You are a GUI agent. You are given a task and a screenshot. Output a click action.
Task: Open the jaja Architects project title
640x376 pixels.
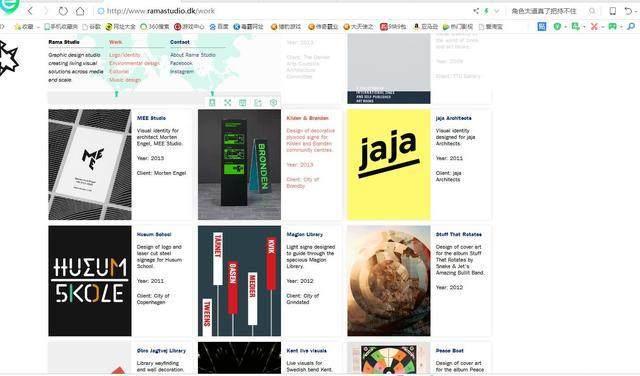453,118
